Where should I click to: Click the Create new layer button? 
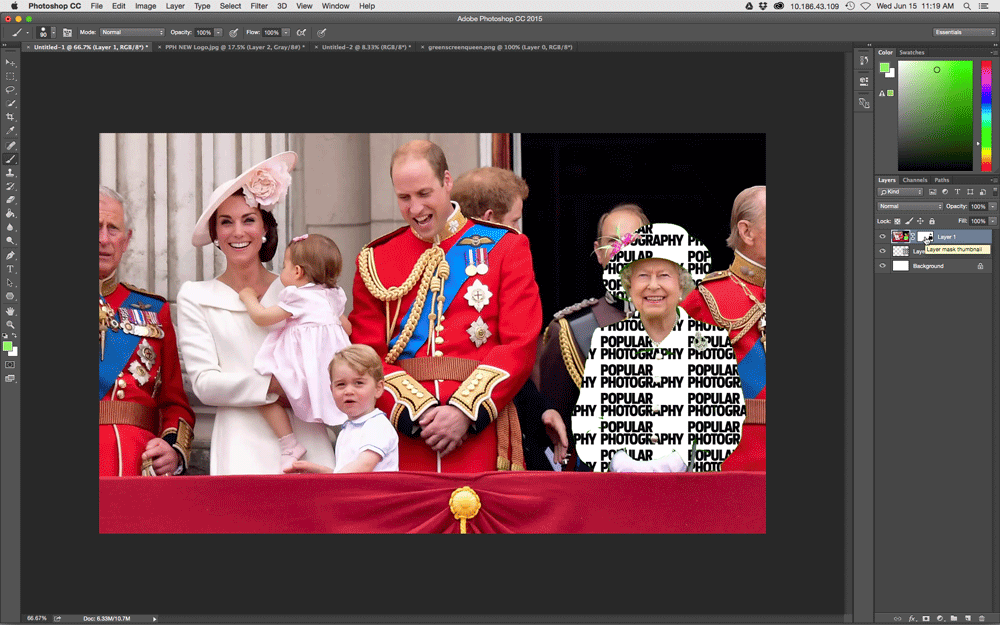[x=968, y=619]
